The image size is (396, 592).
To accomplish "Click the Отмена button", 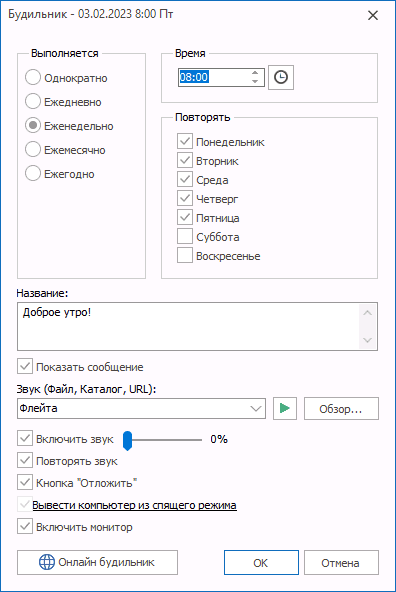I will point(341,563).
